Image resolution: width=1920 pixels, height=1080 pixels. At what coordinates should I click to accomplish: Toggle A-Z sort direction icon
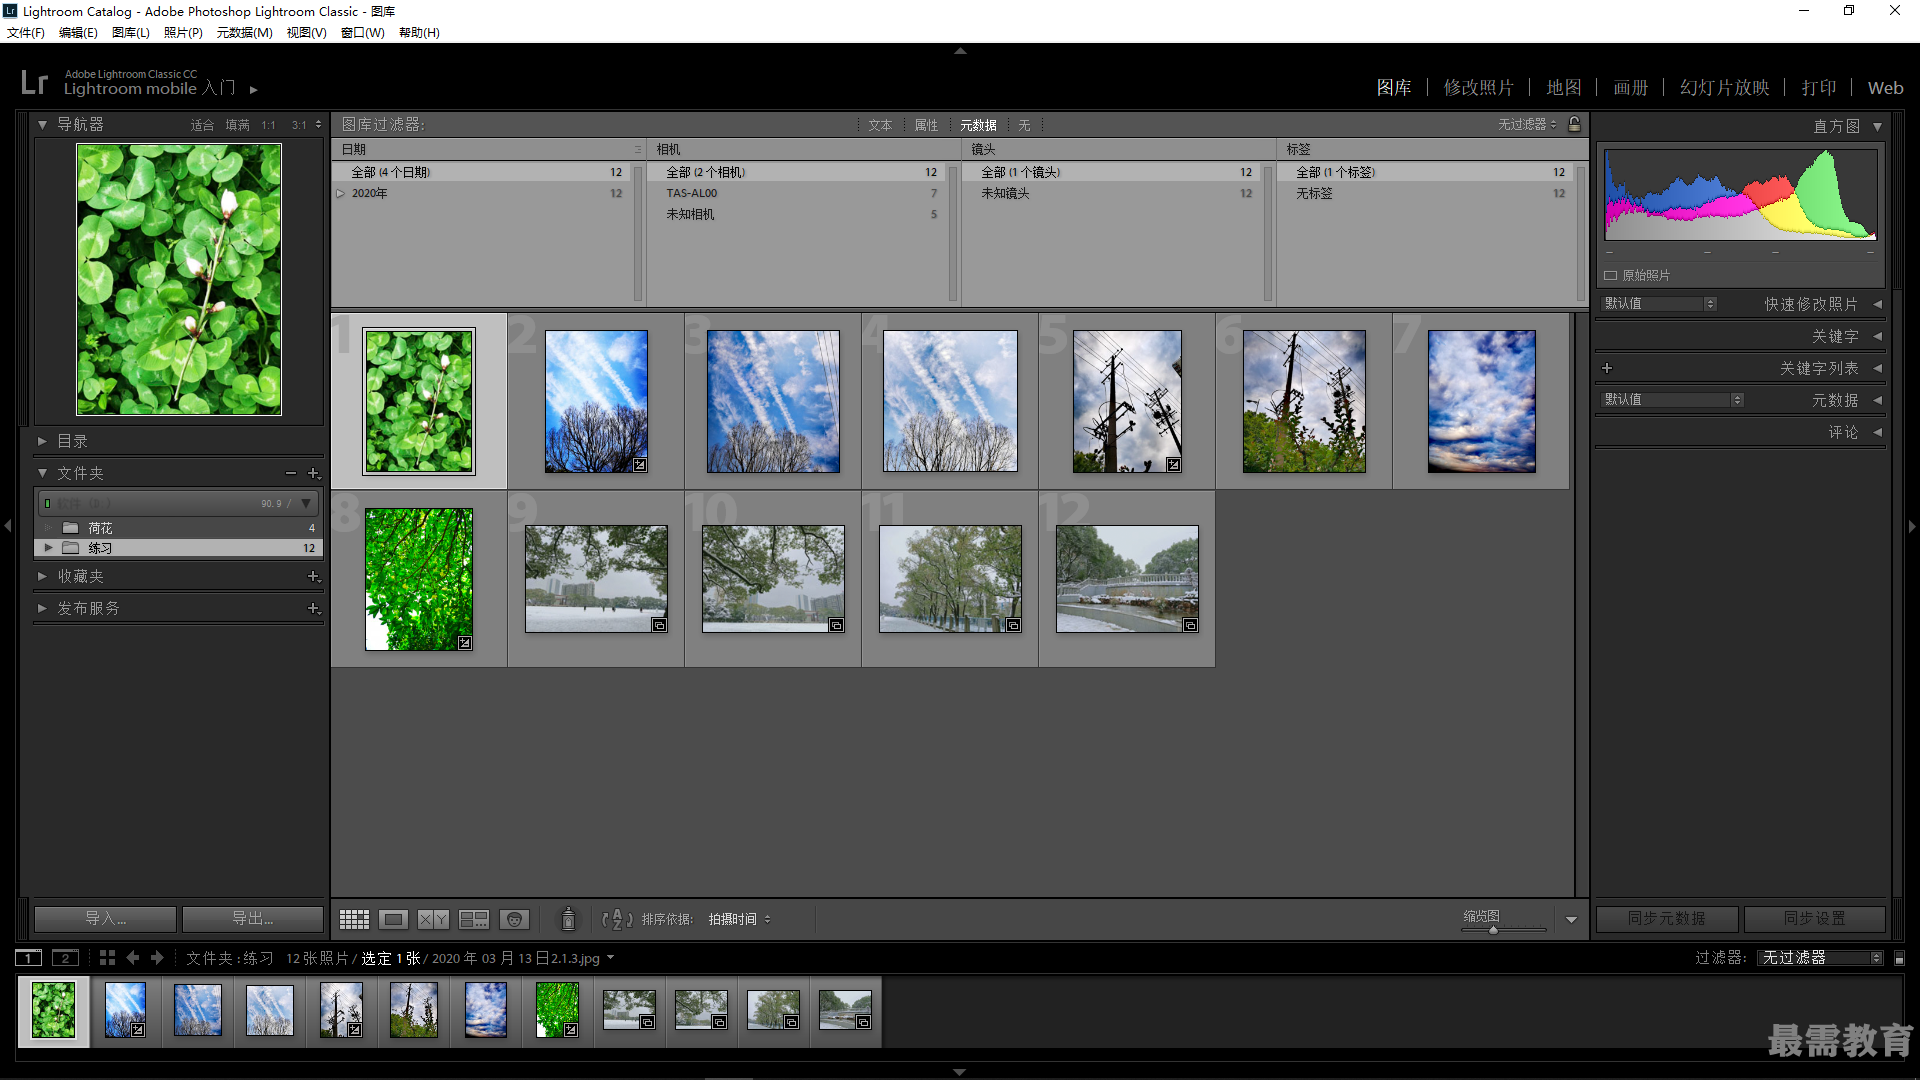click(x=617, y=919)
